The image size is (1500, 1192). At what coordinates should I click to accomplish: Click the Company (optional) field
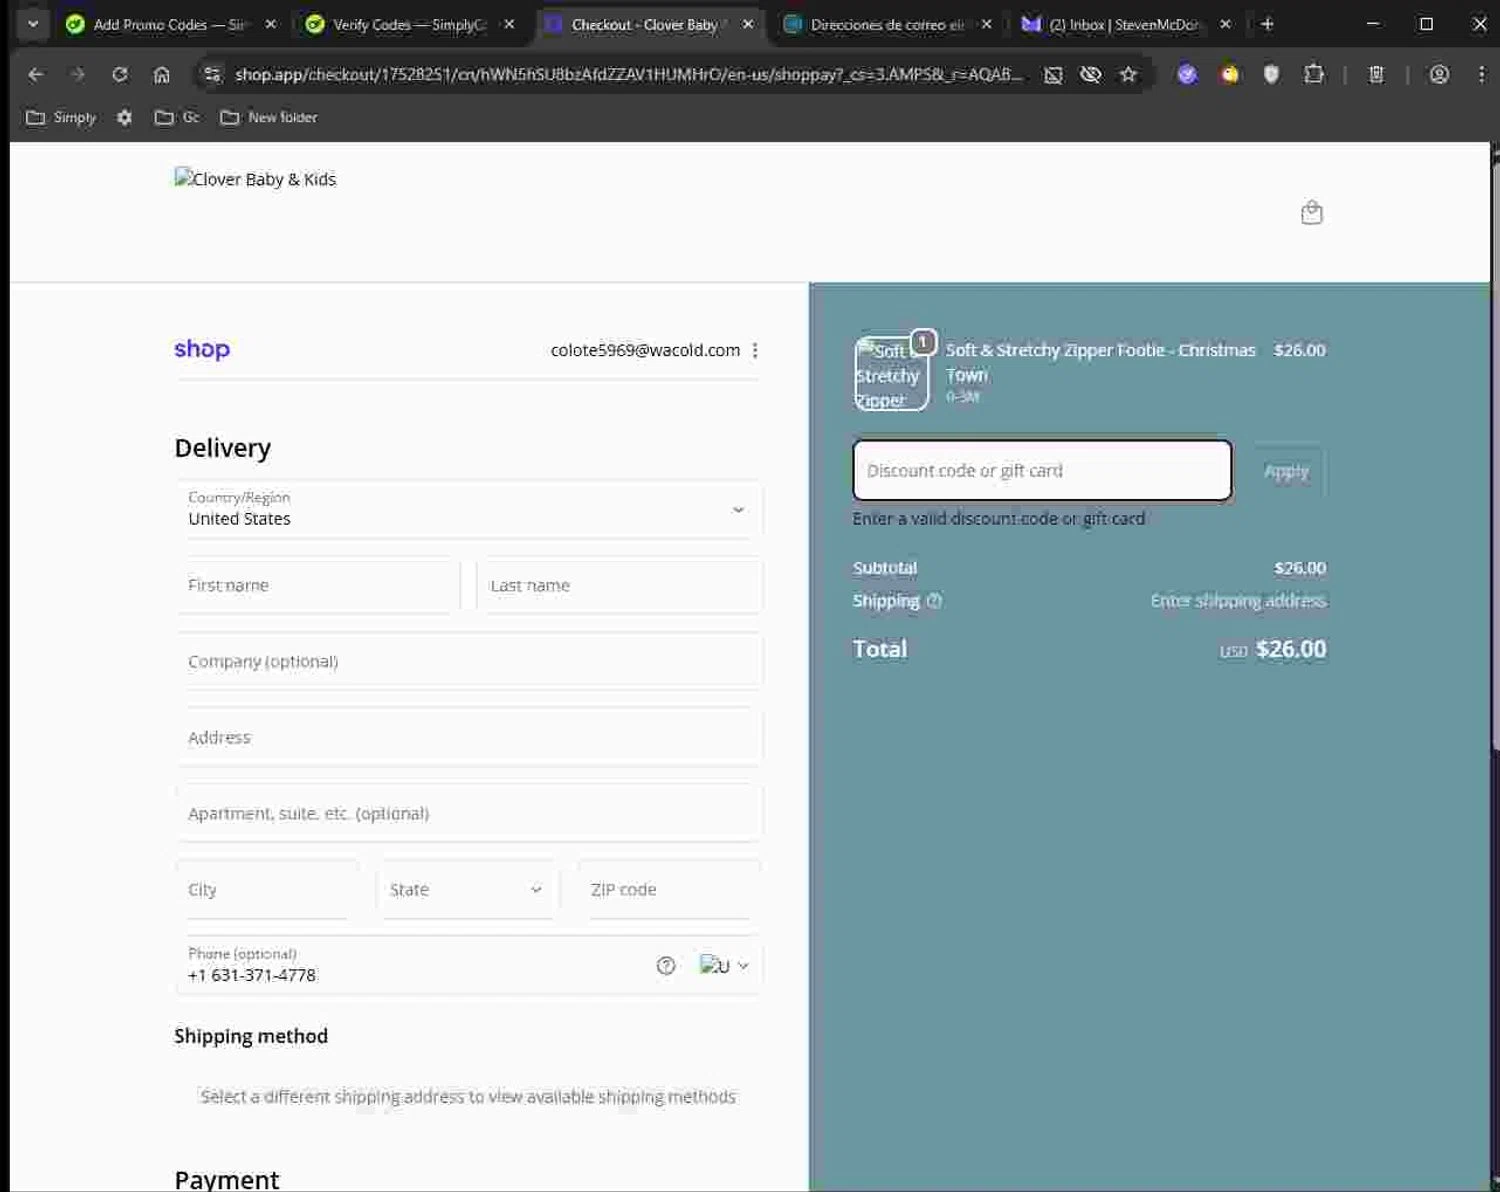click(469, 661)
